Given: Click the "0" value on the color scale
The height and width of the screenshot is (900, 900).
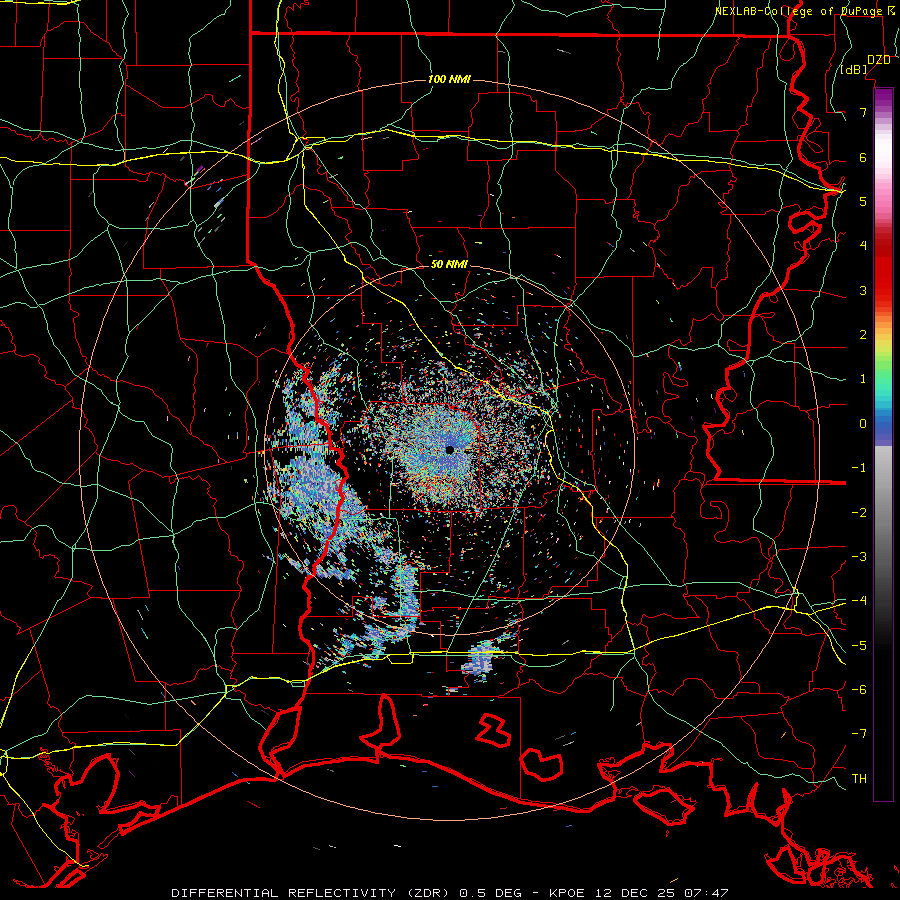Looking at the screenshot, I should tap(863, 424).
